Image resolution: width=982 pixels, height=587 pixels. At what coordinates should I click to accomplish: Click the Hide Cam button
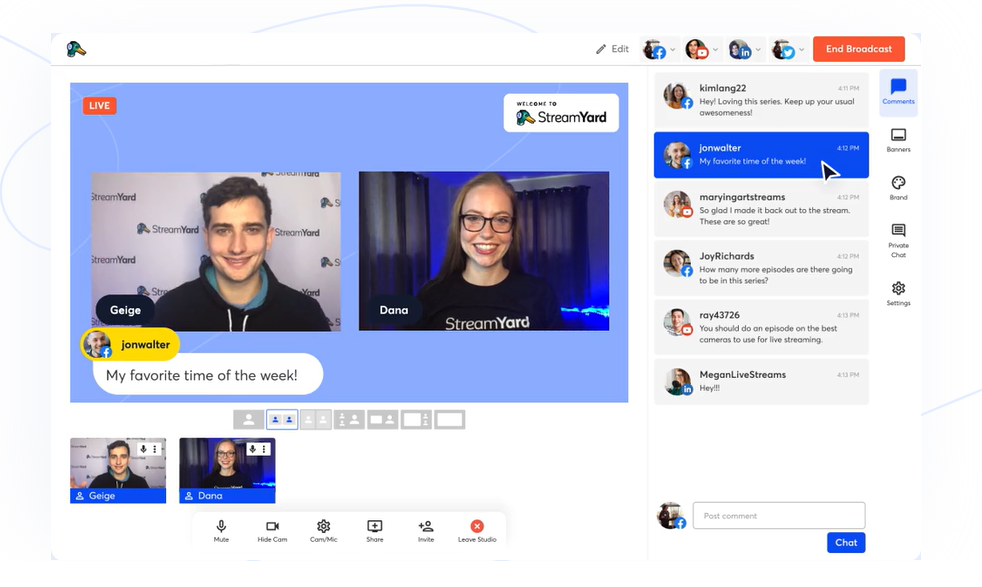click(272, 531)
